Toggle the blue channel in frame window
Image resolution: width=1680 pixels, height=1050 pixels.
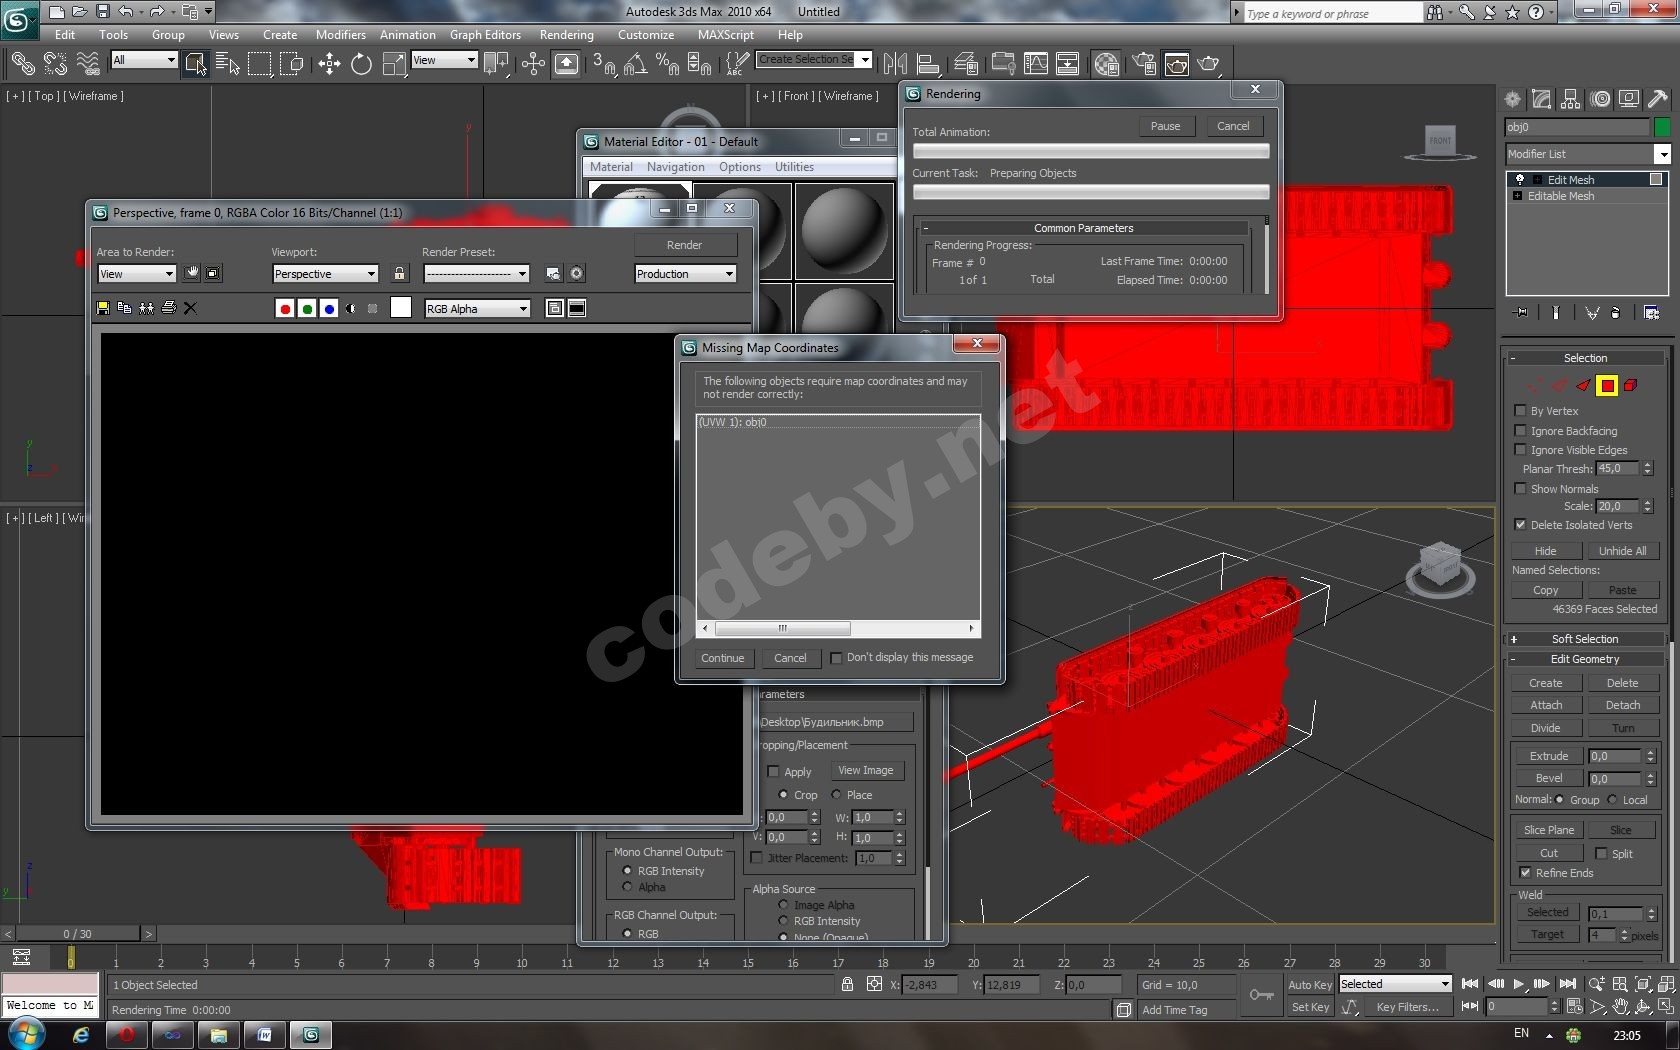point(329,308)
